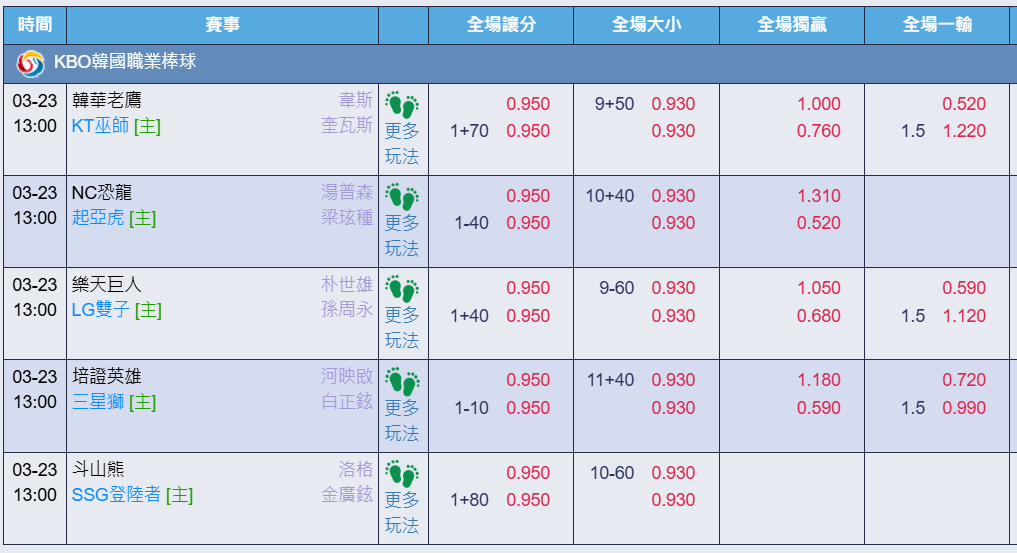Pick 1.310 moneyline odds for NC恐龍

click(819, 196)
